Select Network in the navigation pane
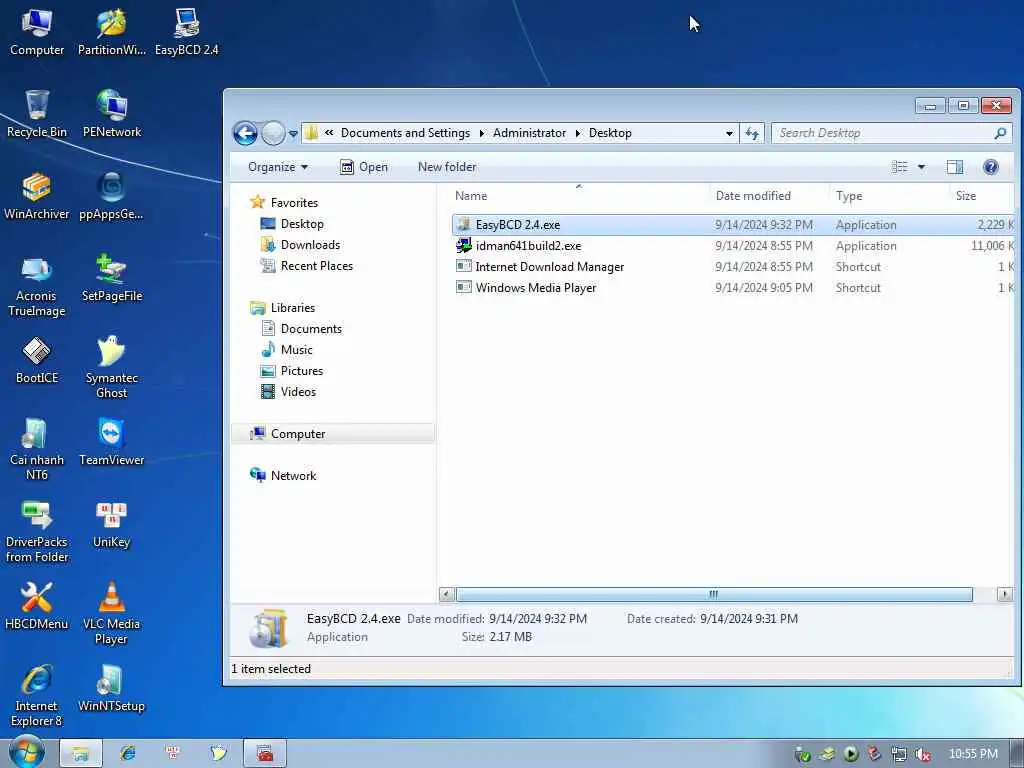 click(293, 475)
